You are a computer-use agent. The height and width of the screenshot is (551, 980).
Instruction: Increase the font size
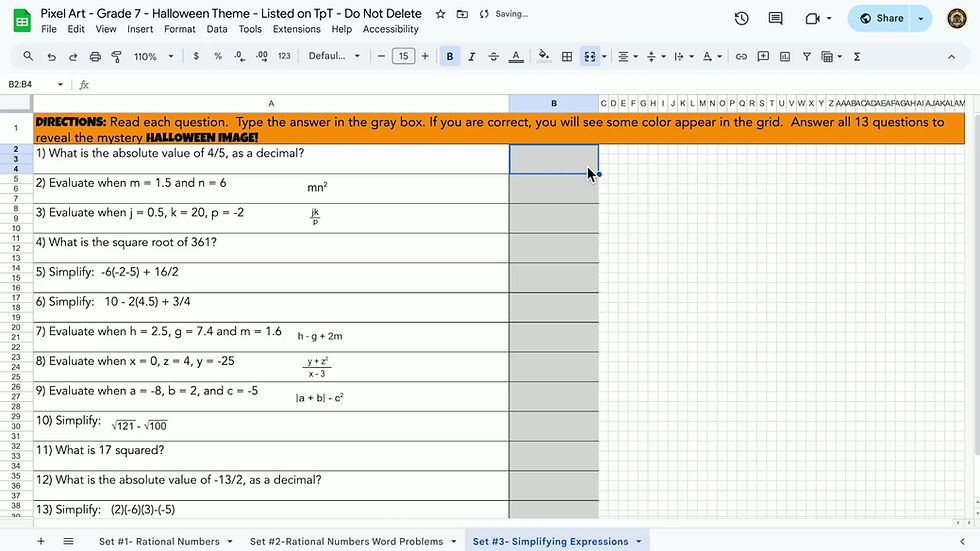tap(425, 56)
